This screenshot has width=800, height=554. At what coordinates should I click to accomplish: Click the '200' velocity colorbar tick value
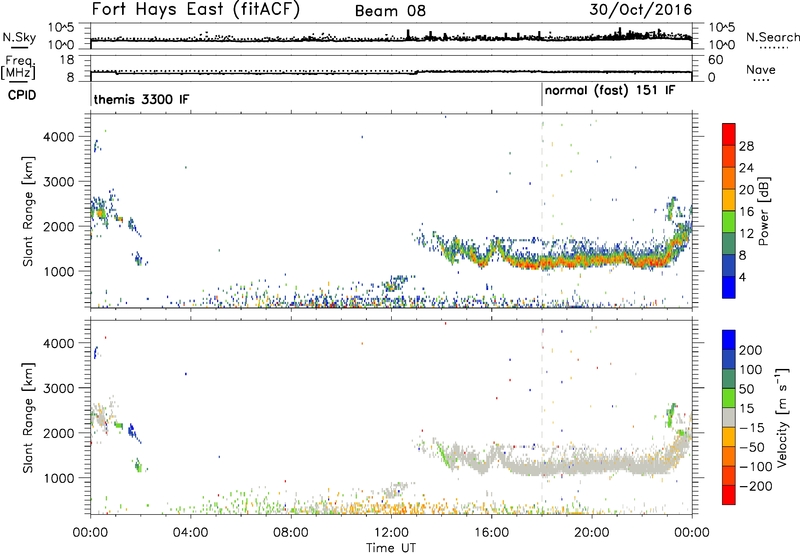751,350
